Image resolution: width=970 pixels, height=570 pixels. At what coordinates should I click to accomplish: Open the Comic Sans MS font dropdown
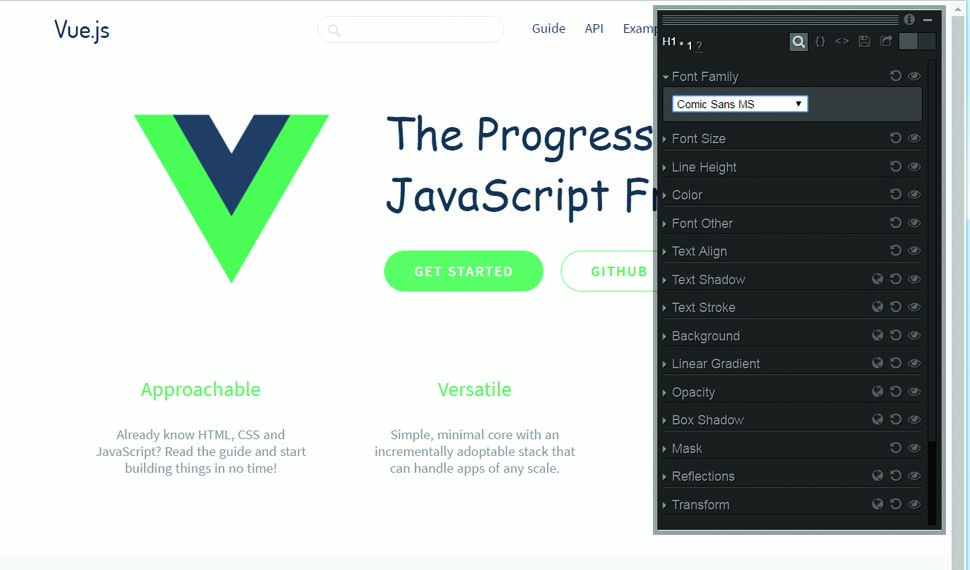point(740,104)
